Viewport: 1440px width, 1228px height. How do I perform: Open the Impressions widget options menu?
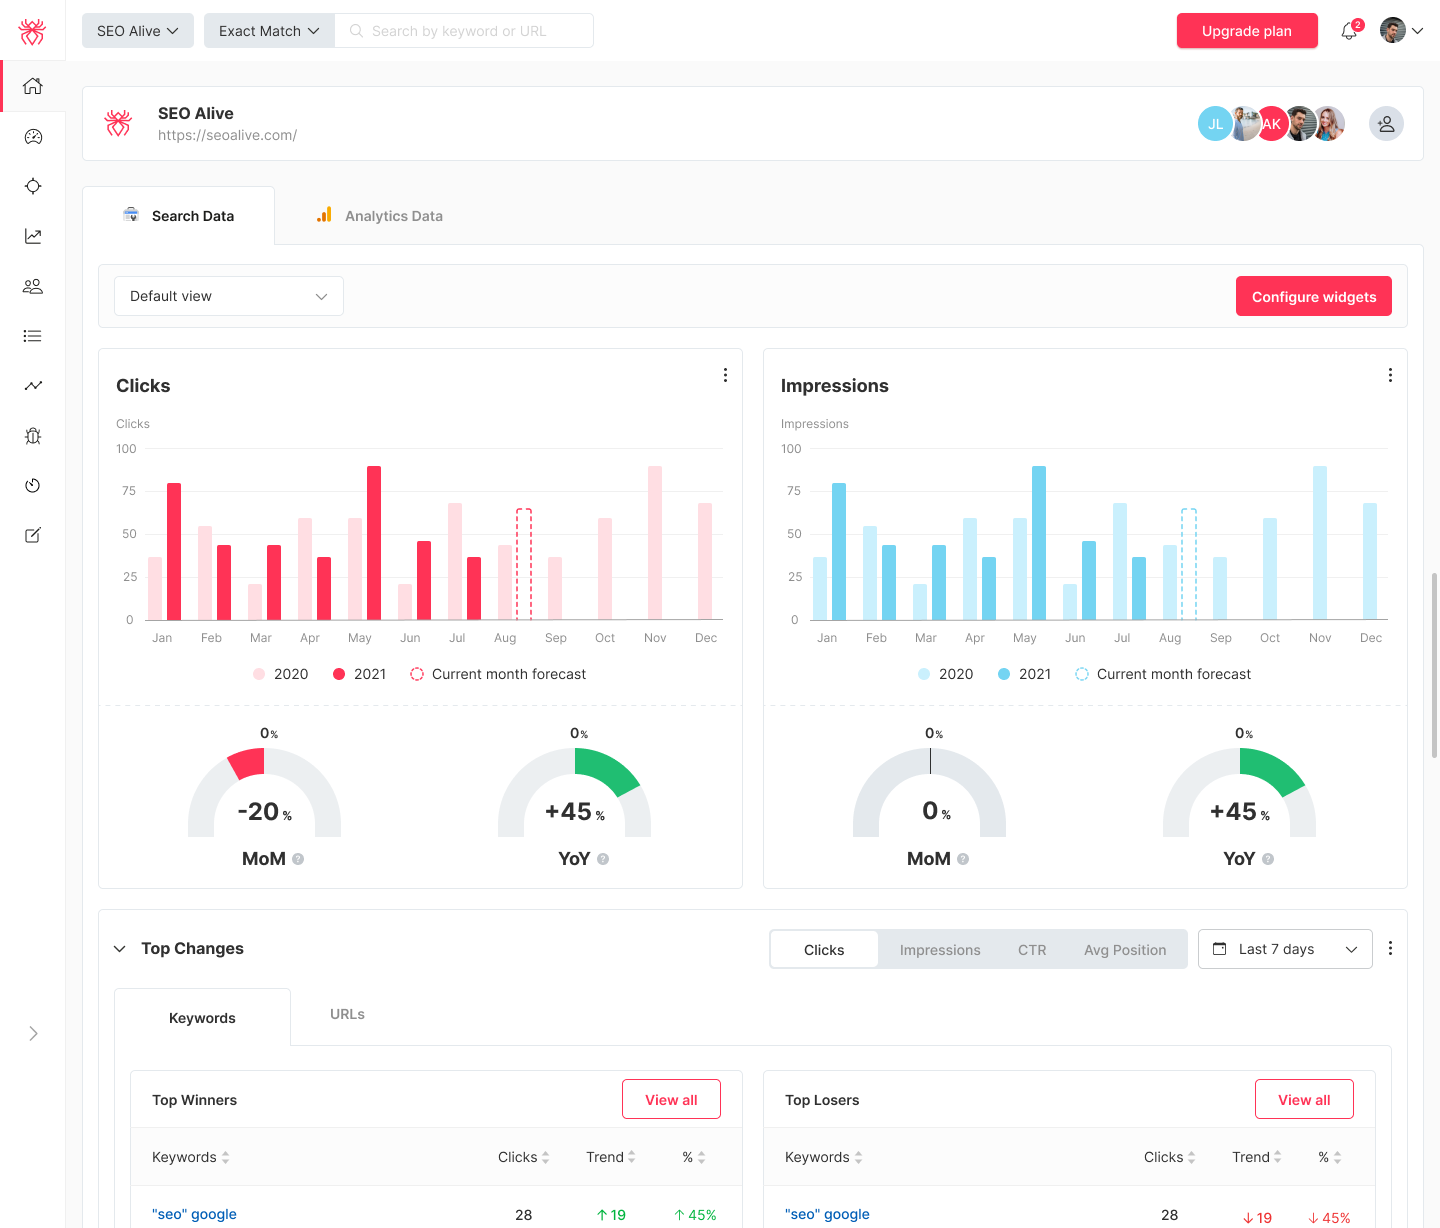[1390, 375]
